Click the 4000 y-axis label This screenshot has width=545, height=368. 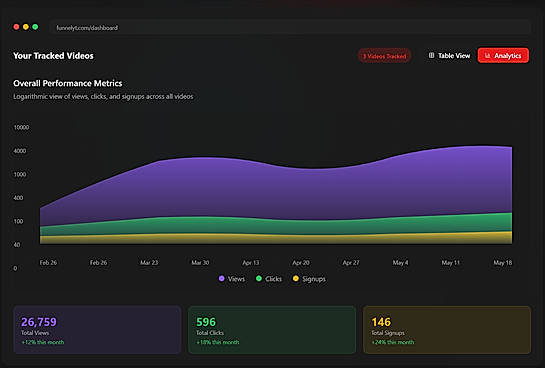tap(20, 151)
